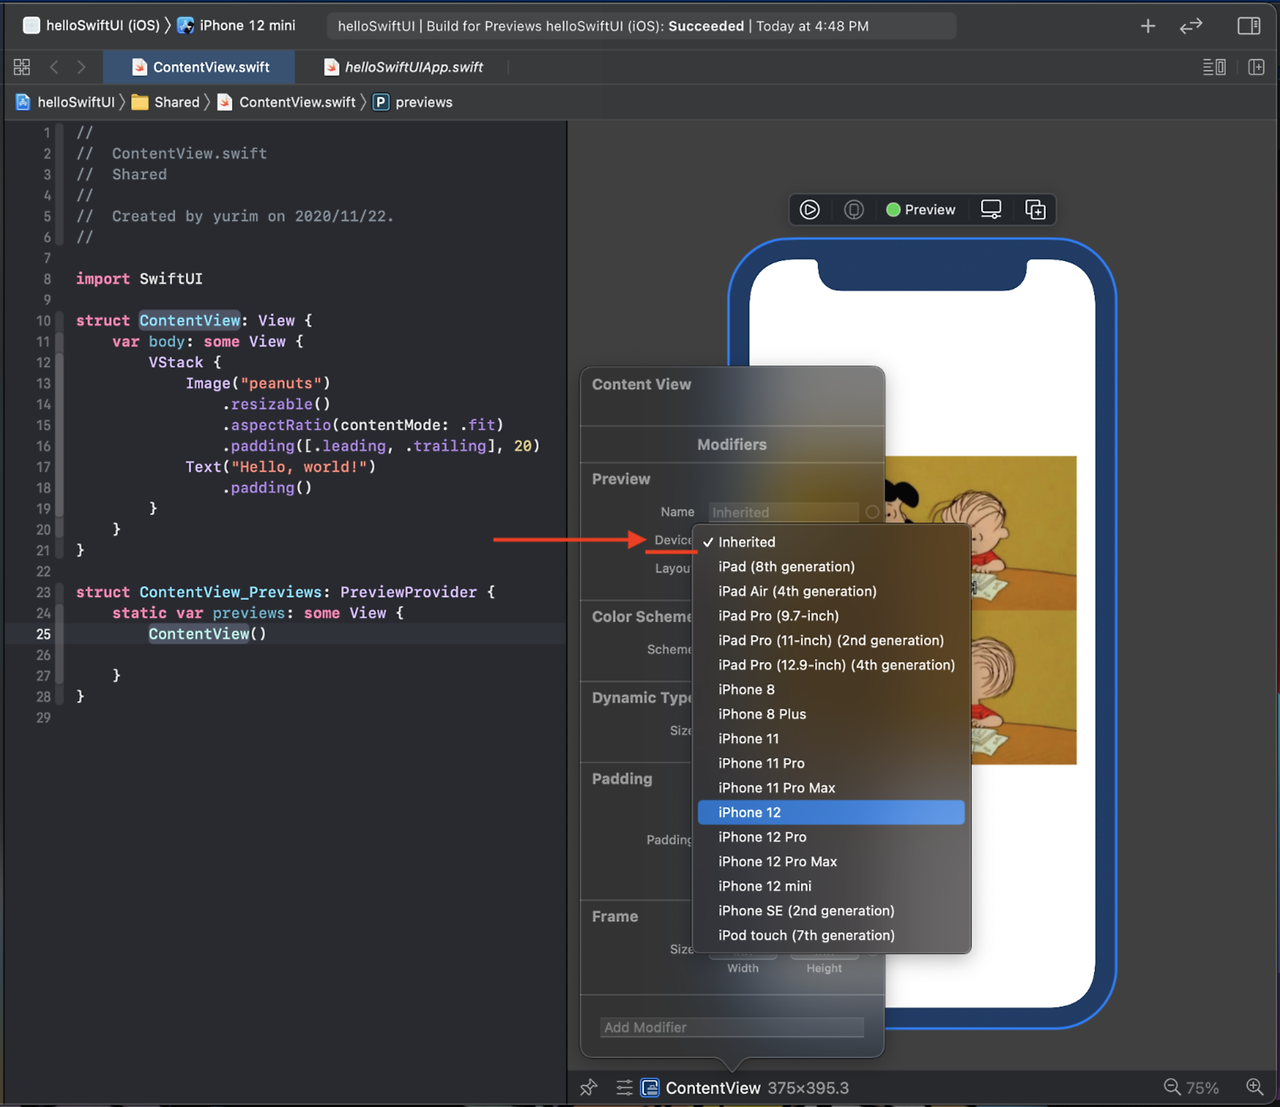The width and height of the screenshot is (1280, 1107).
Task: Click the ContentView label in the bottom bar
Action: (713, 1088)
